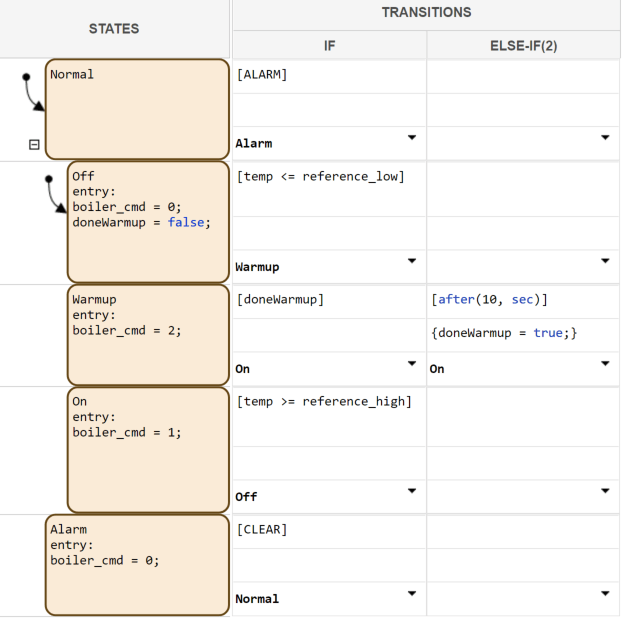Edit the {doneWarmup = true;} action cell
Image resolution: width=626 pixels, height=626 pixels.
point(523,333)
